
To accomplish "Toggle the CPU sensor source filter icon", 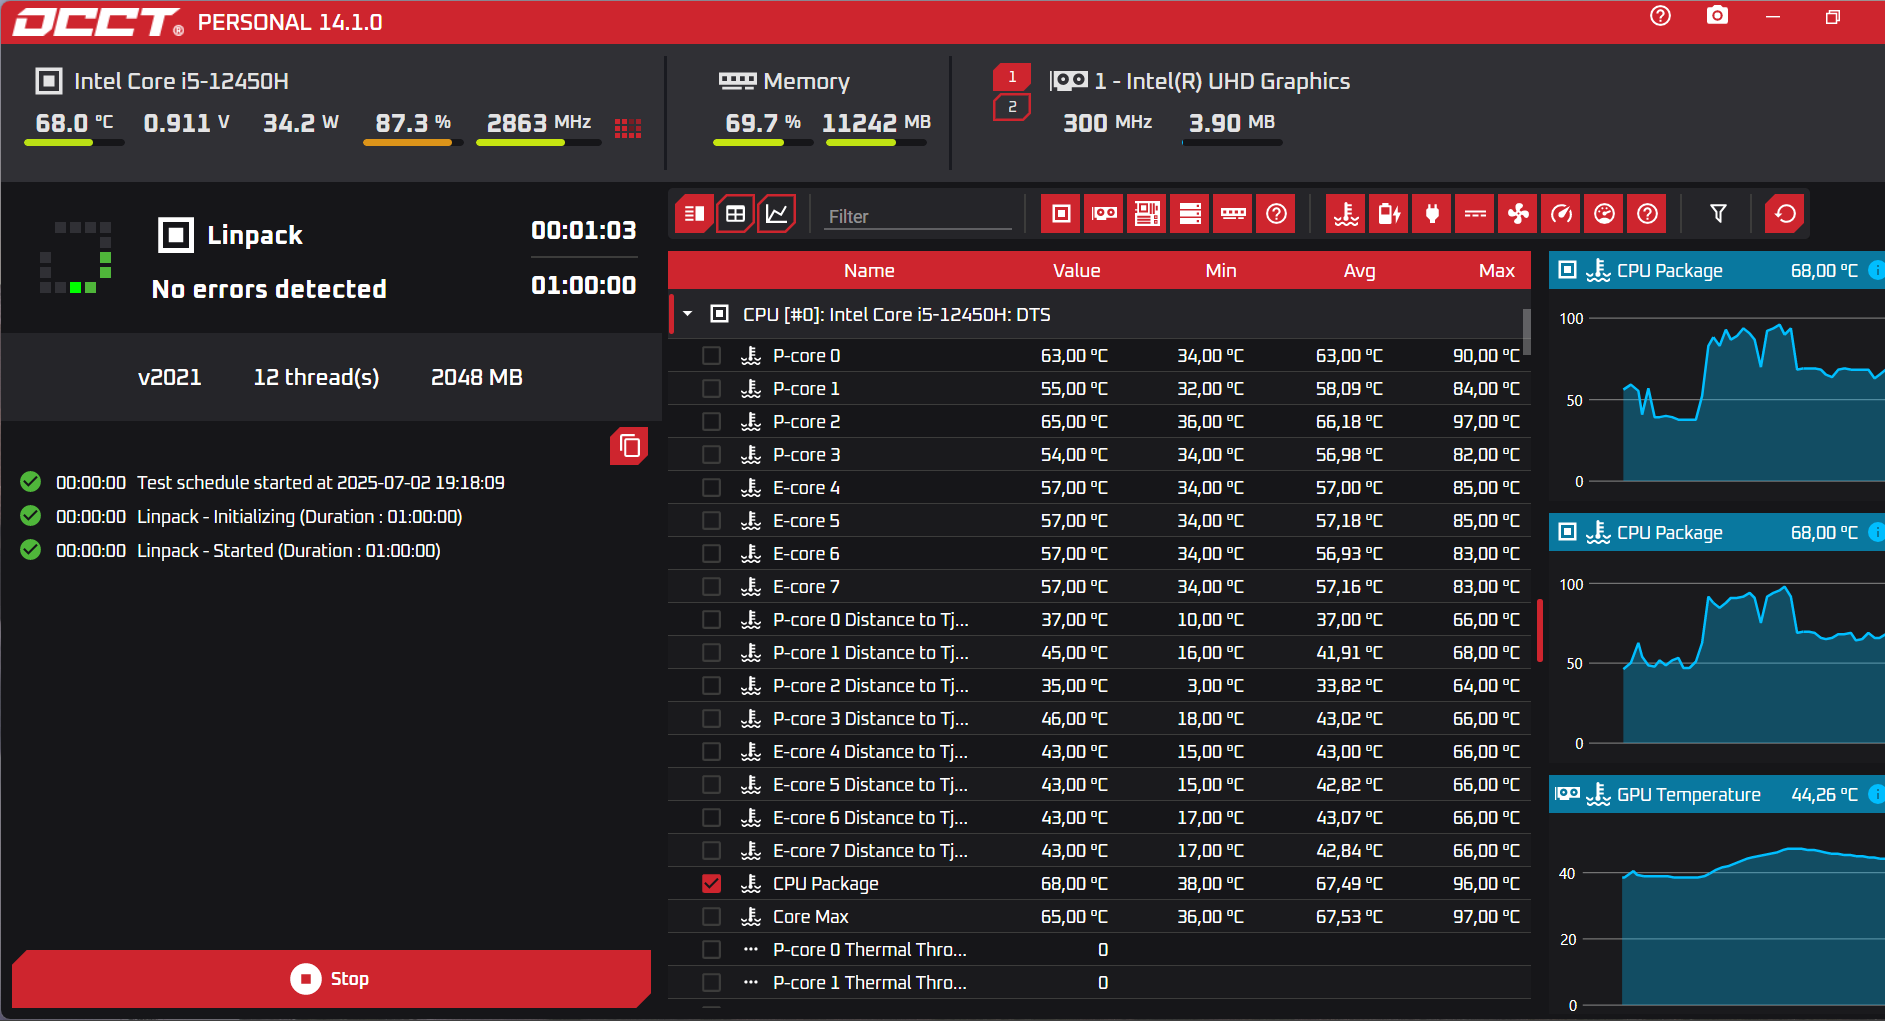I will (1062, 214).
